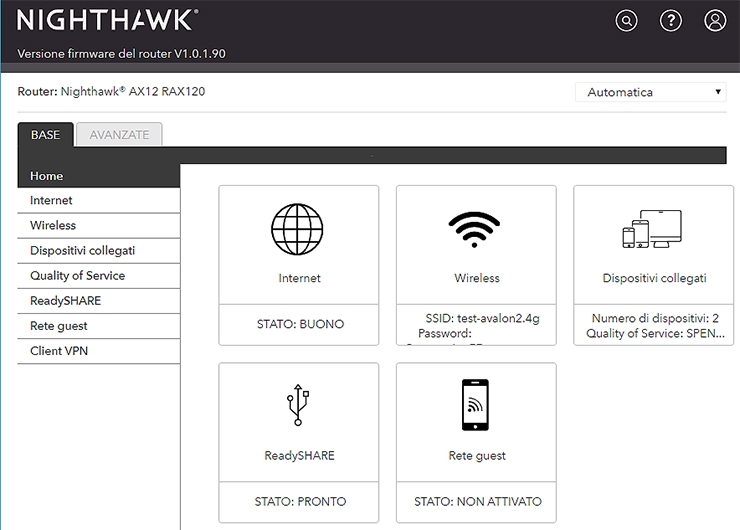Open Home in the sidebar menu
The image size is (740, 530).
[x=47, y=176]
